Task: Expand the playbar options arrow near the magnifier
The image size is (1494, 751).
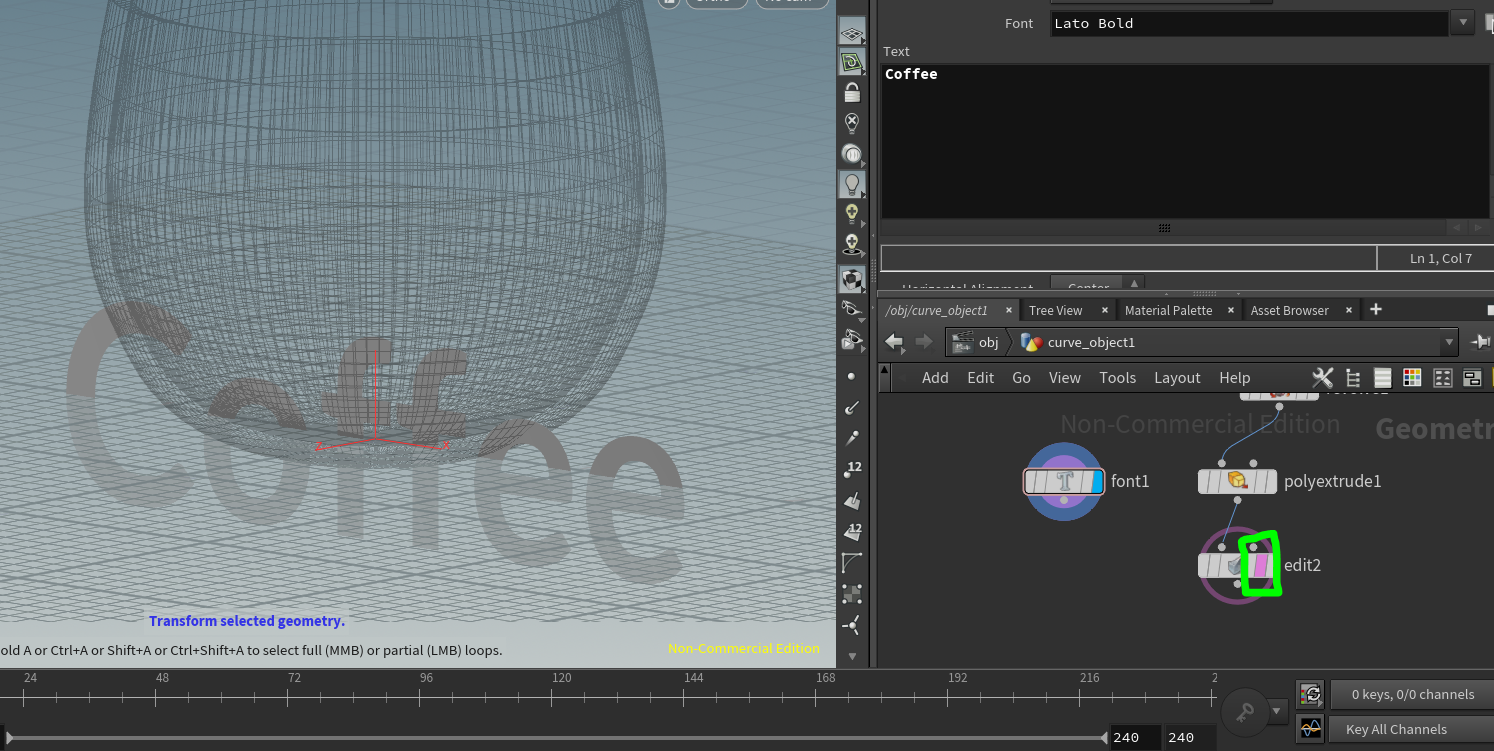Action: click(x=1277, y=712)
